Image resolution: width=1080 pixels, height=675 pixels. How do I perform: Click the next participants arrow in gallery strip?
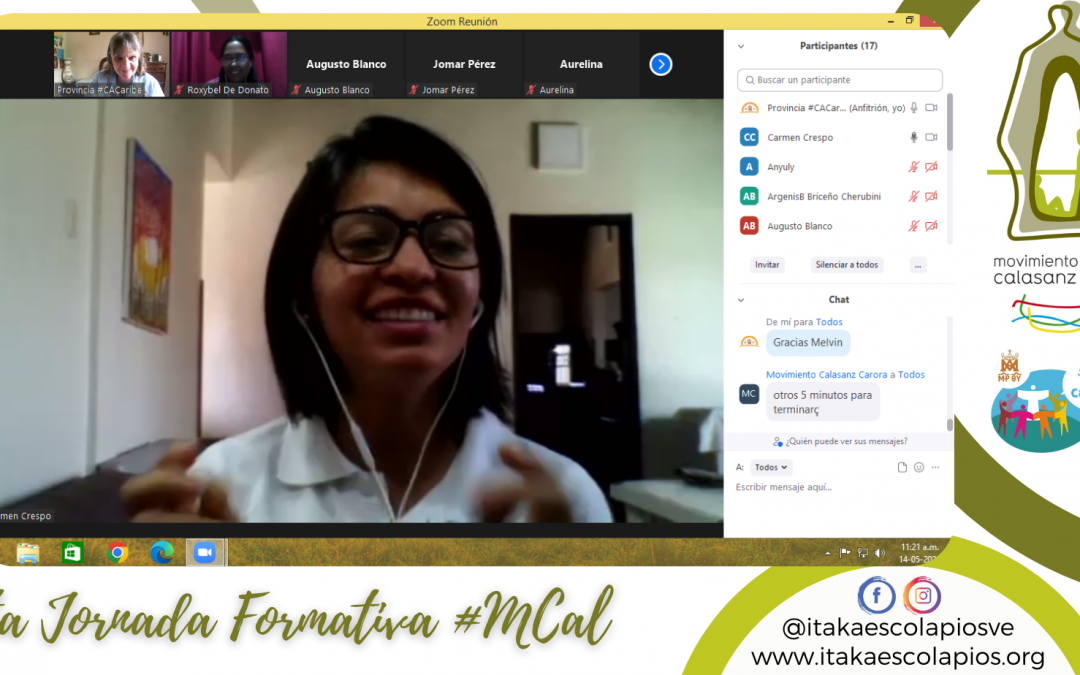pyautogui.click(x=660, y=64)
